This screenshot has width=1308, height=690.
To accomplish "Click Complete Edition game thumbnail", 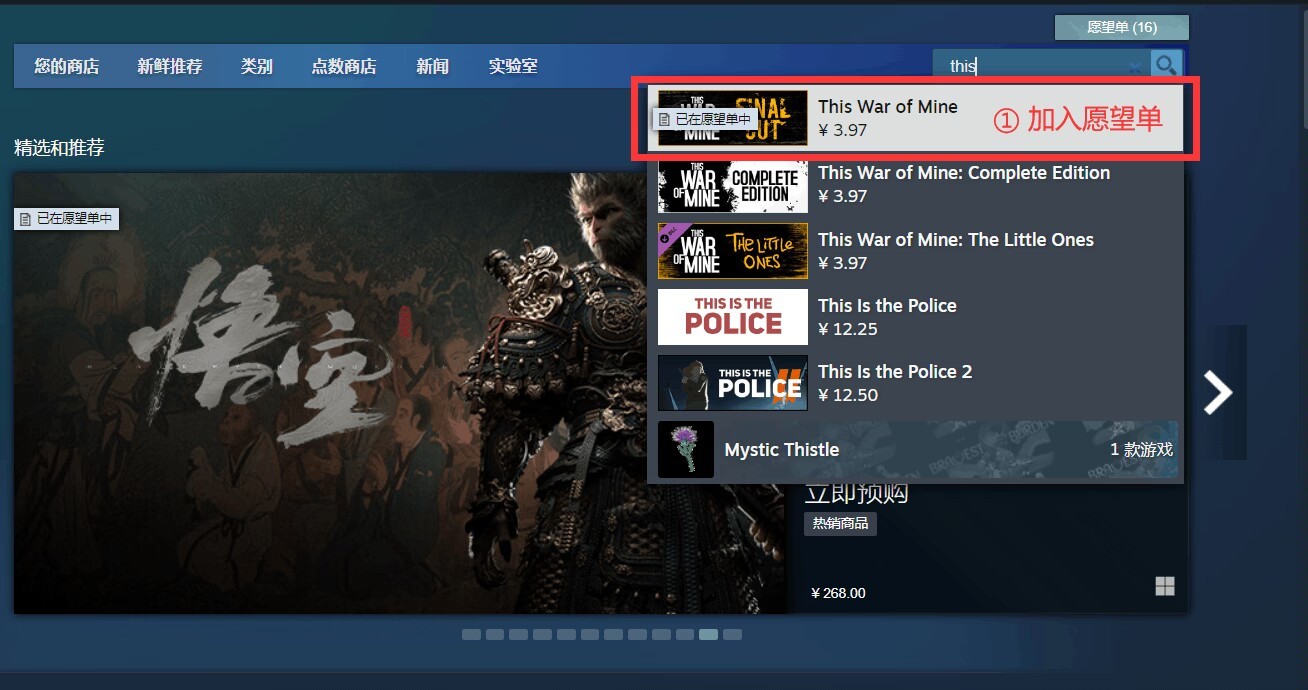I will [732, 185].
